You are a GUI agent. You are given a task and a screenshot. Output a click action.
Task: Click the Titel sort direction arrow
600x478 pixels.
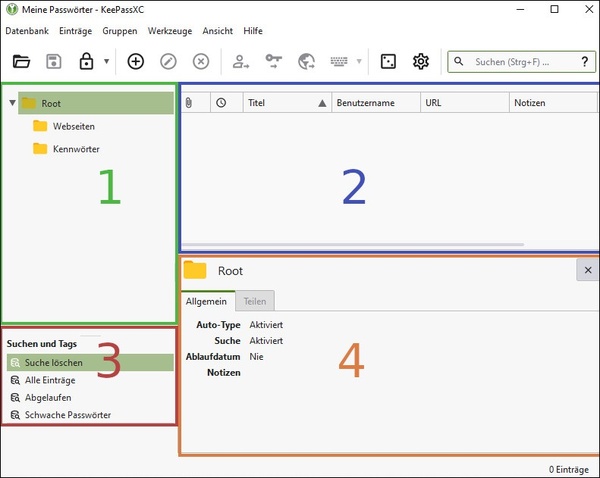coord(322,103)
